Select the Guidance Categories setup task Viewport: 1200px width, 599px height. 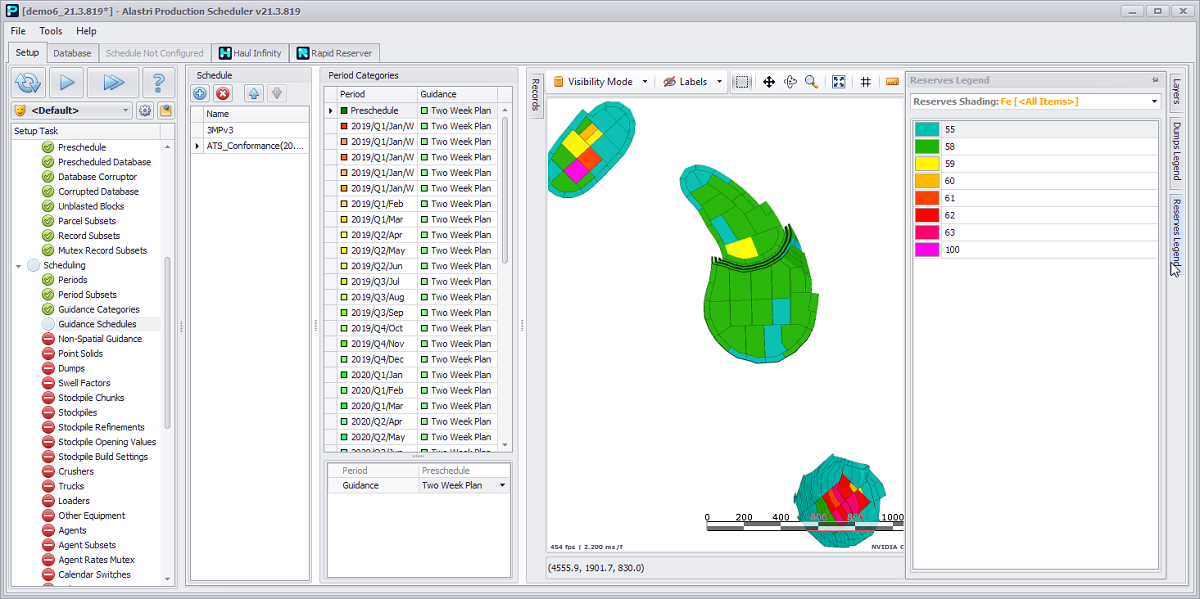pos(98,309)
